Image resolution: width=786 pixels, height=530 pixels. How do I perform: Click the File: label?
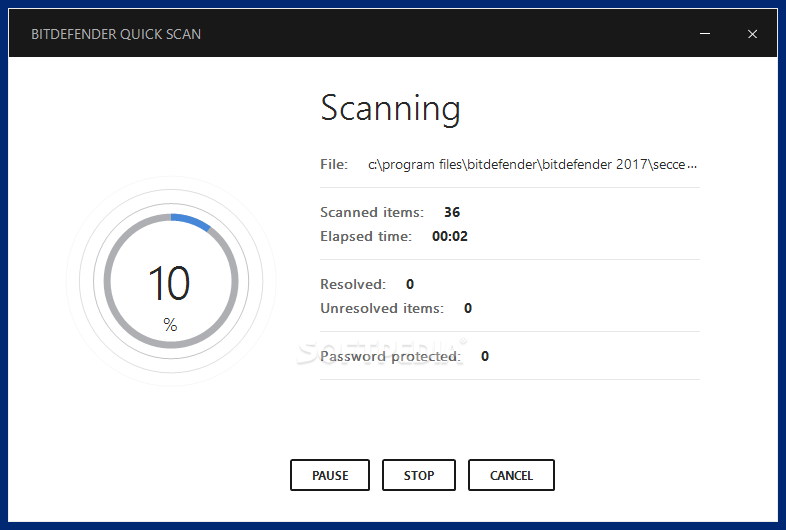(334, 164)
